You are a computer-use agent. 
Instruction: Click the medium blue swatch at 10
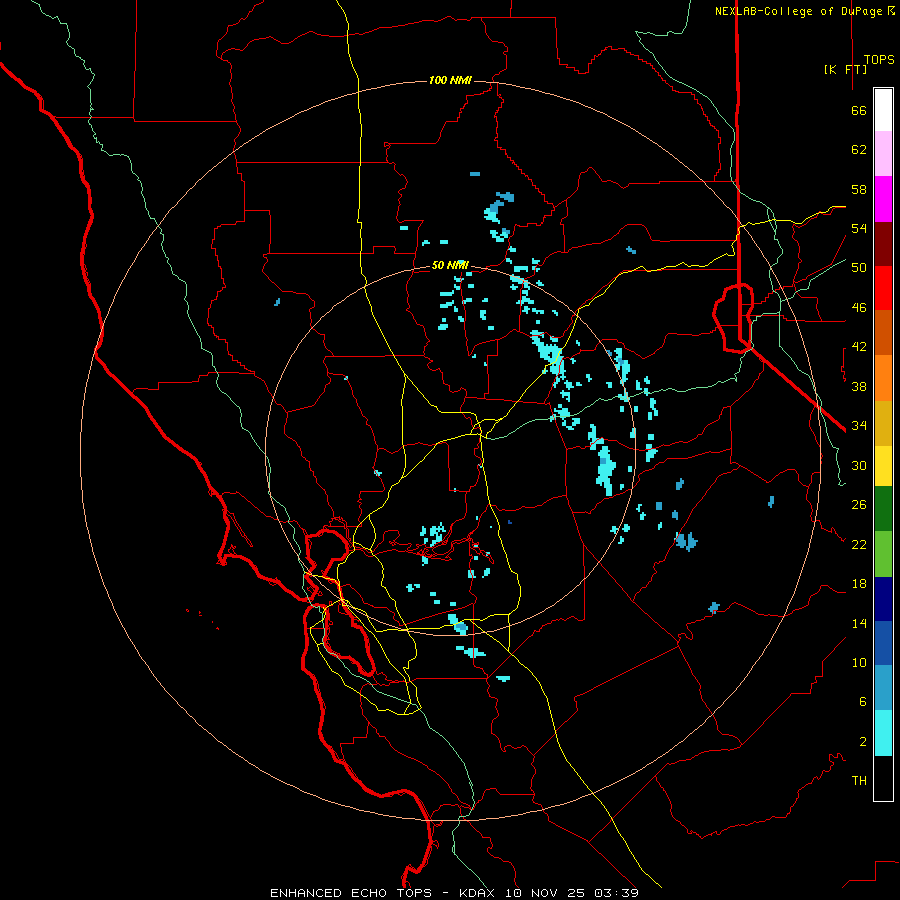tap(883, 643)
